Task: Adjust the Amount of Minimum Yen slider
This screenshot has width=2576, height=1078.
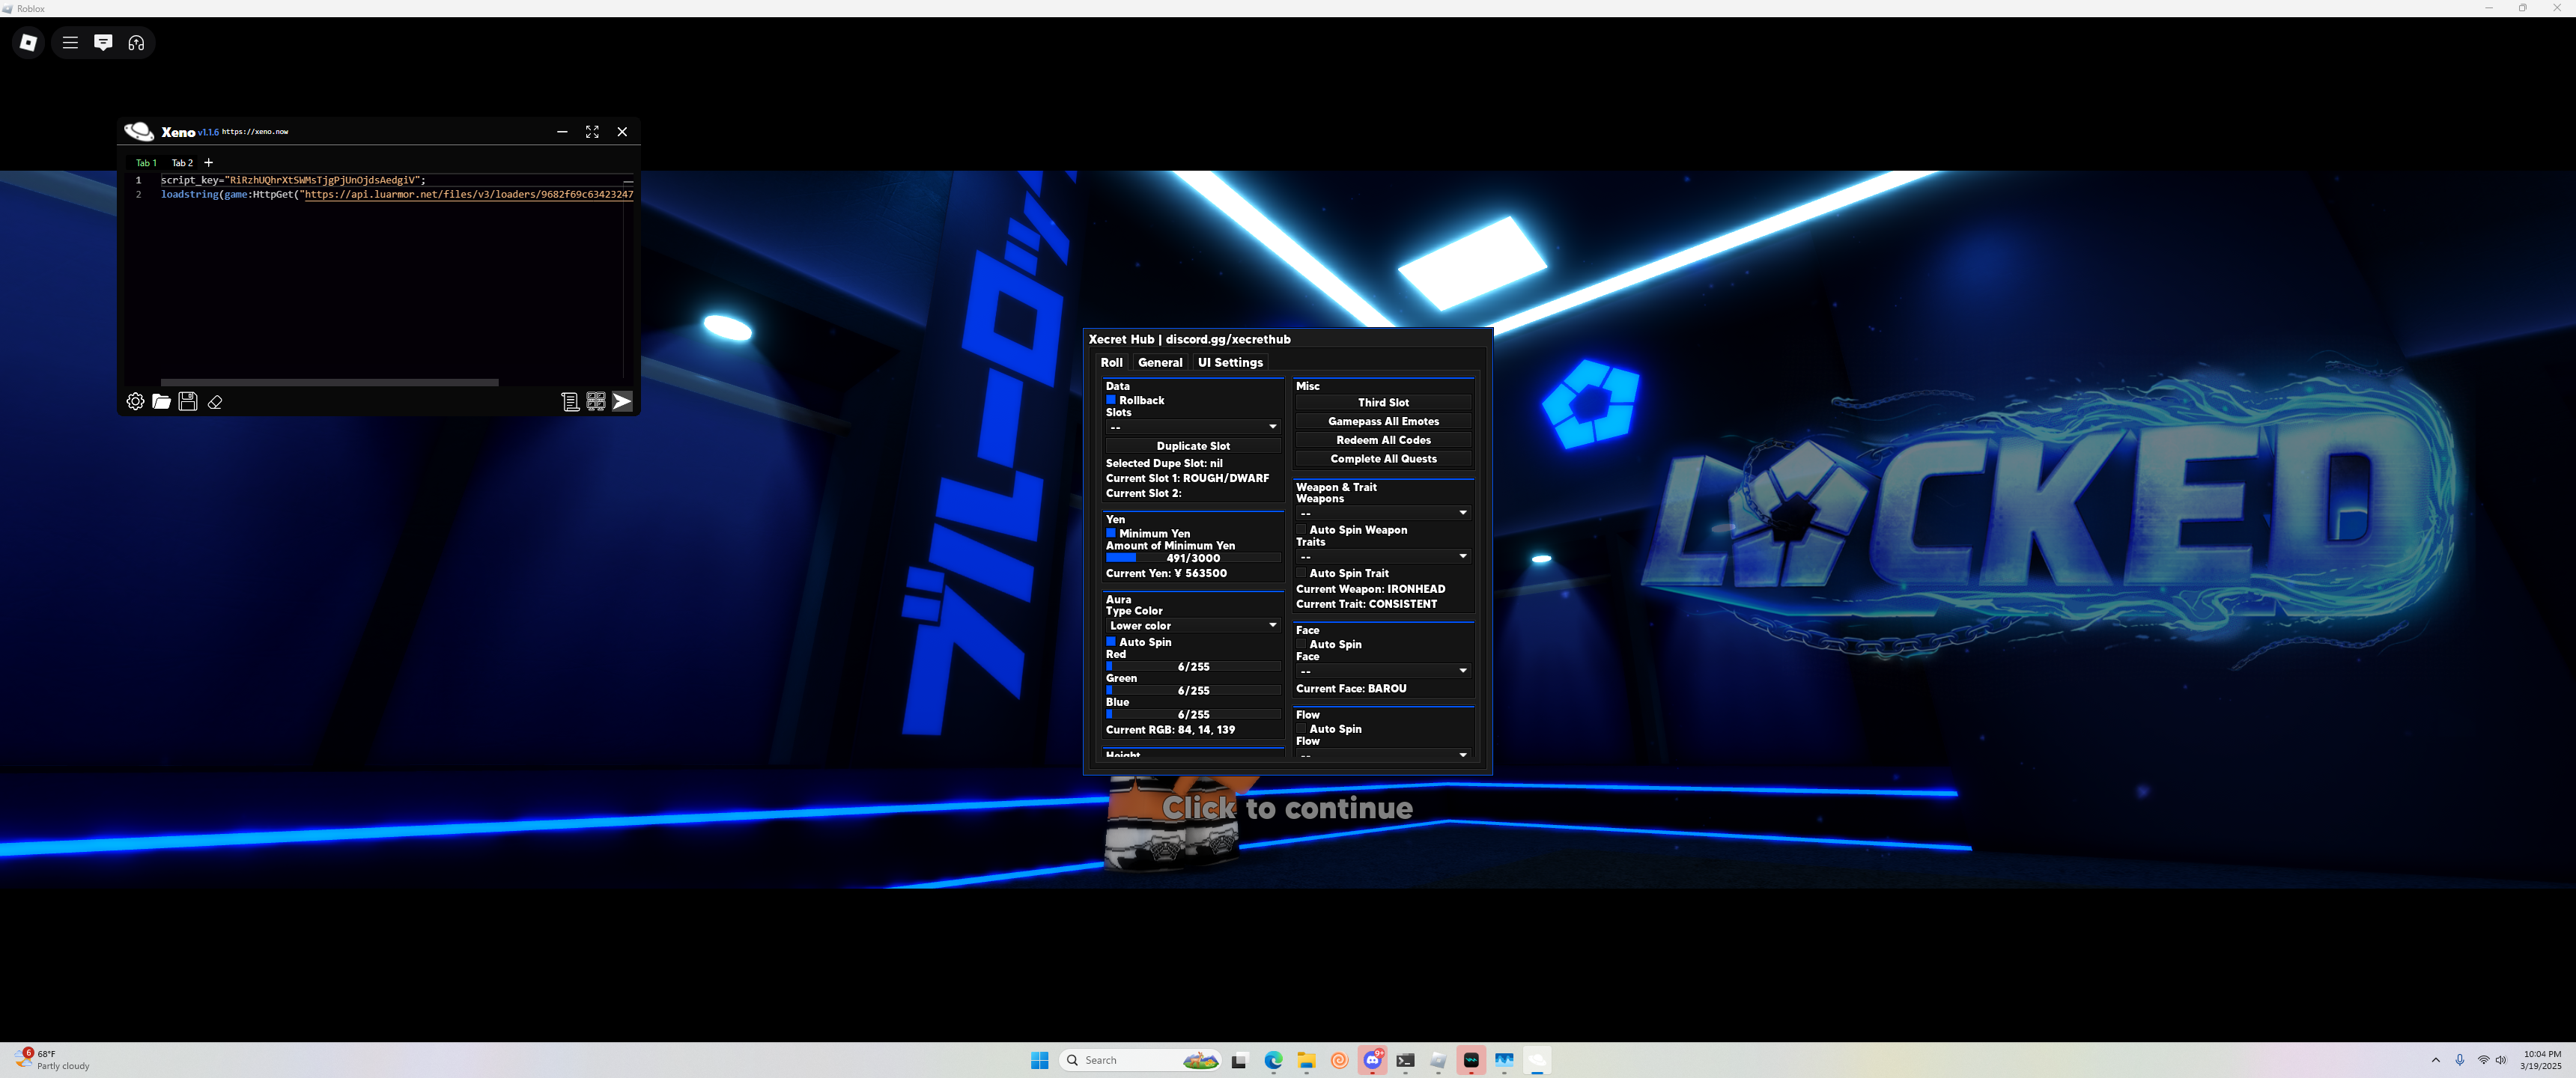Action: coord(1192,558)
